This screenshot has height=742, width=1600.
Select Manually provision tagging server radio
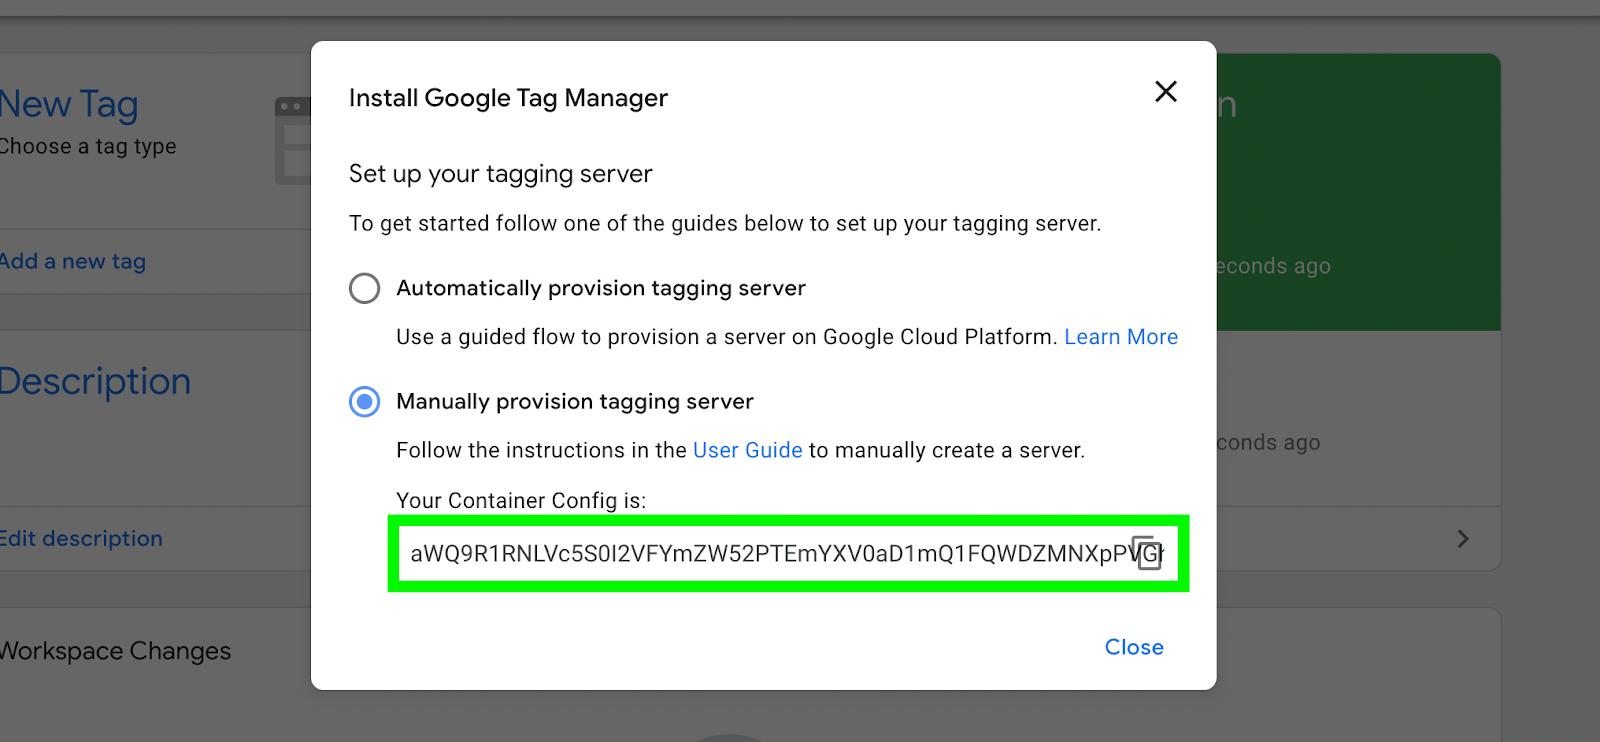(364, 402)
